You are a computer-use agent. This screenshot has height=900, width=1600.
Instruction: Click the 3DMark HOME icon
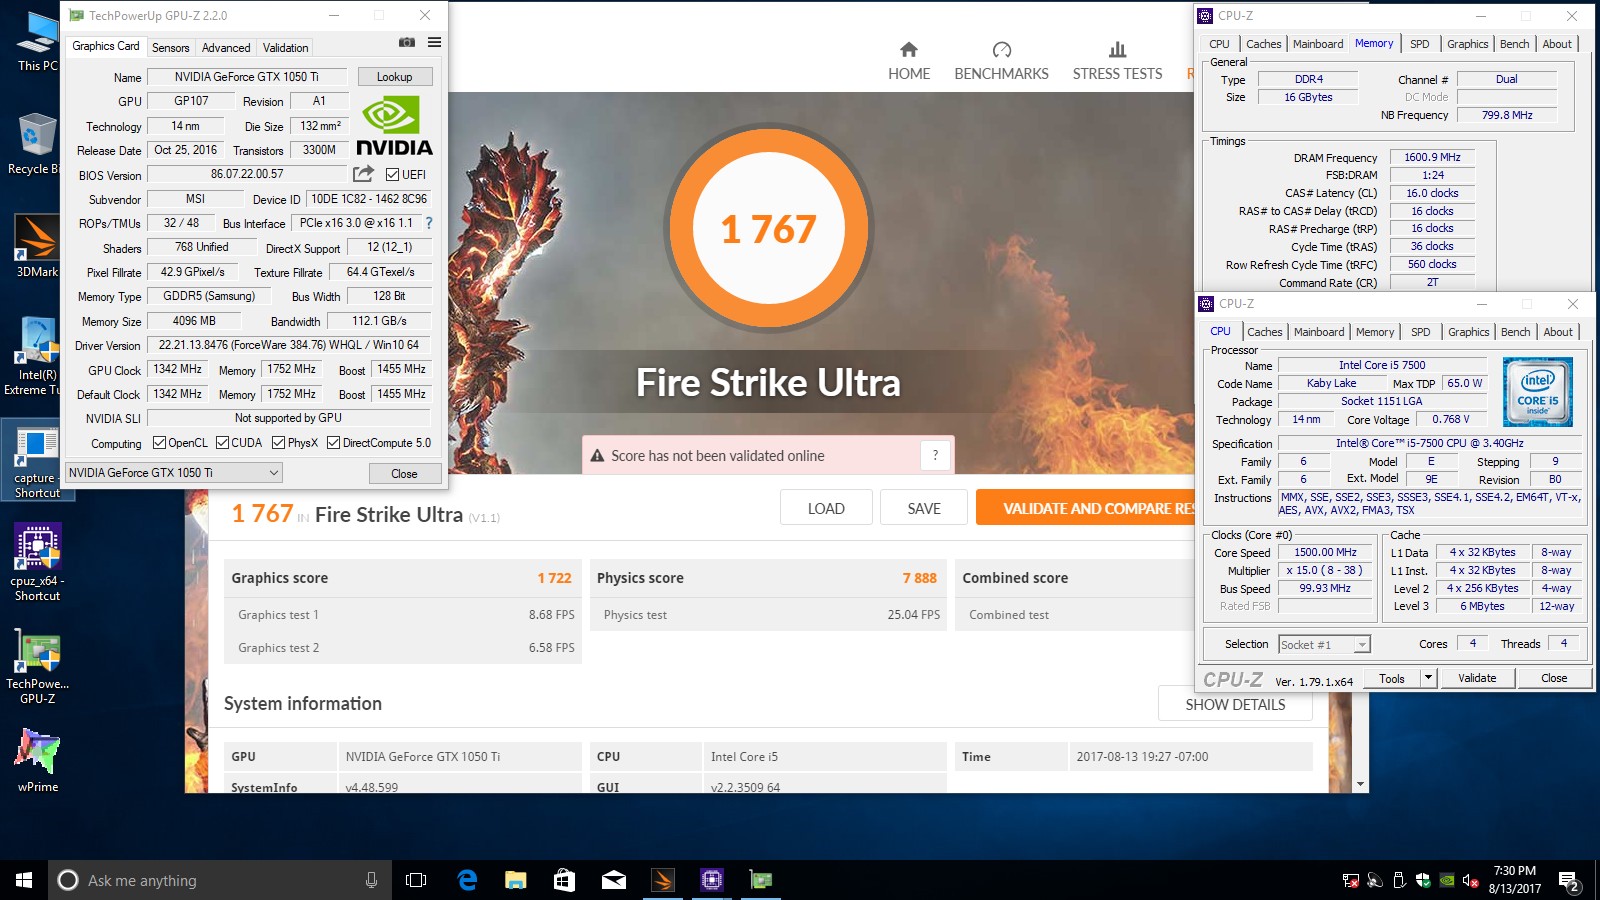[x=908, y=50]
